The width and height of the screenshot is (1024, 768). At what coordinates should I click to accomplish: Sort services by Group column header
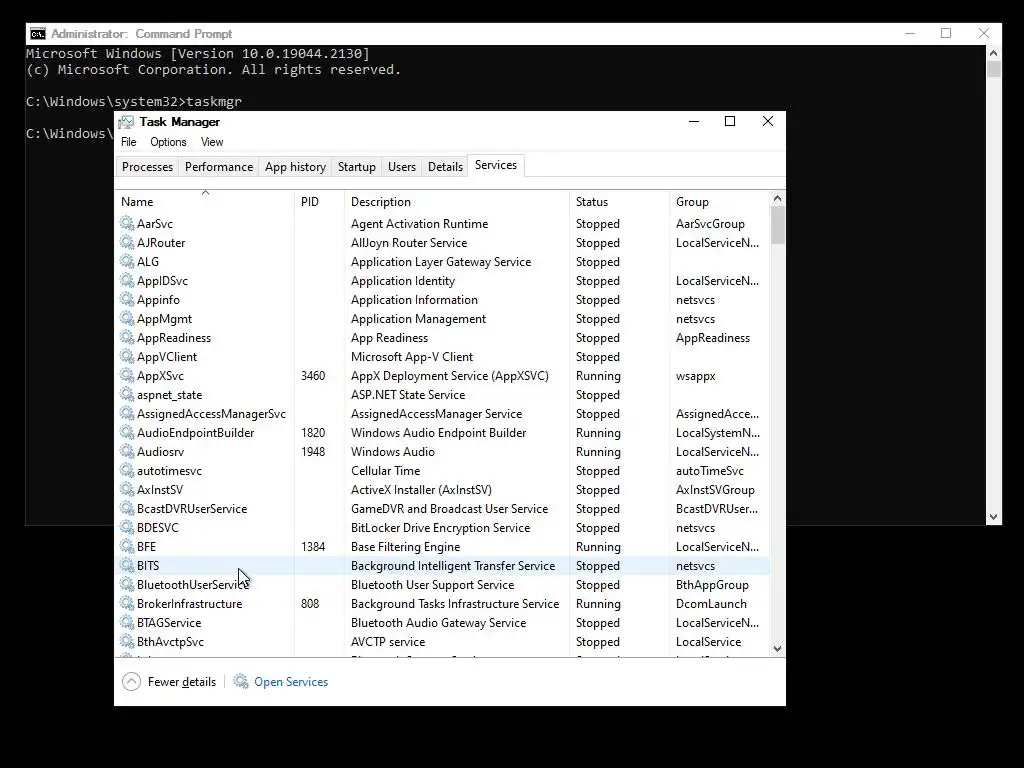point(719,202)
